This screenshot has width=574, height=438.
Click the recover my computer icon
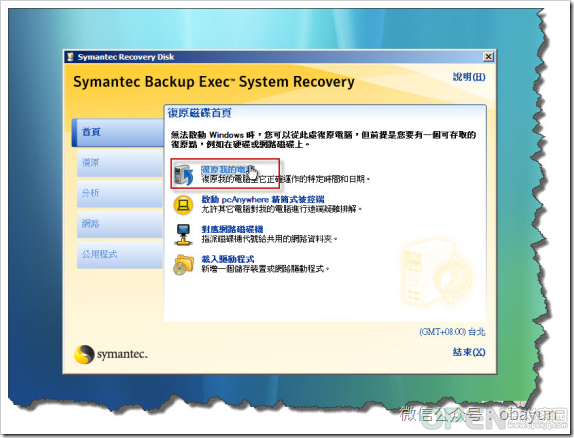point(184,175)
